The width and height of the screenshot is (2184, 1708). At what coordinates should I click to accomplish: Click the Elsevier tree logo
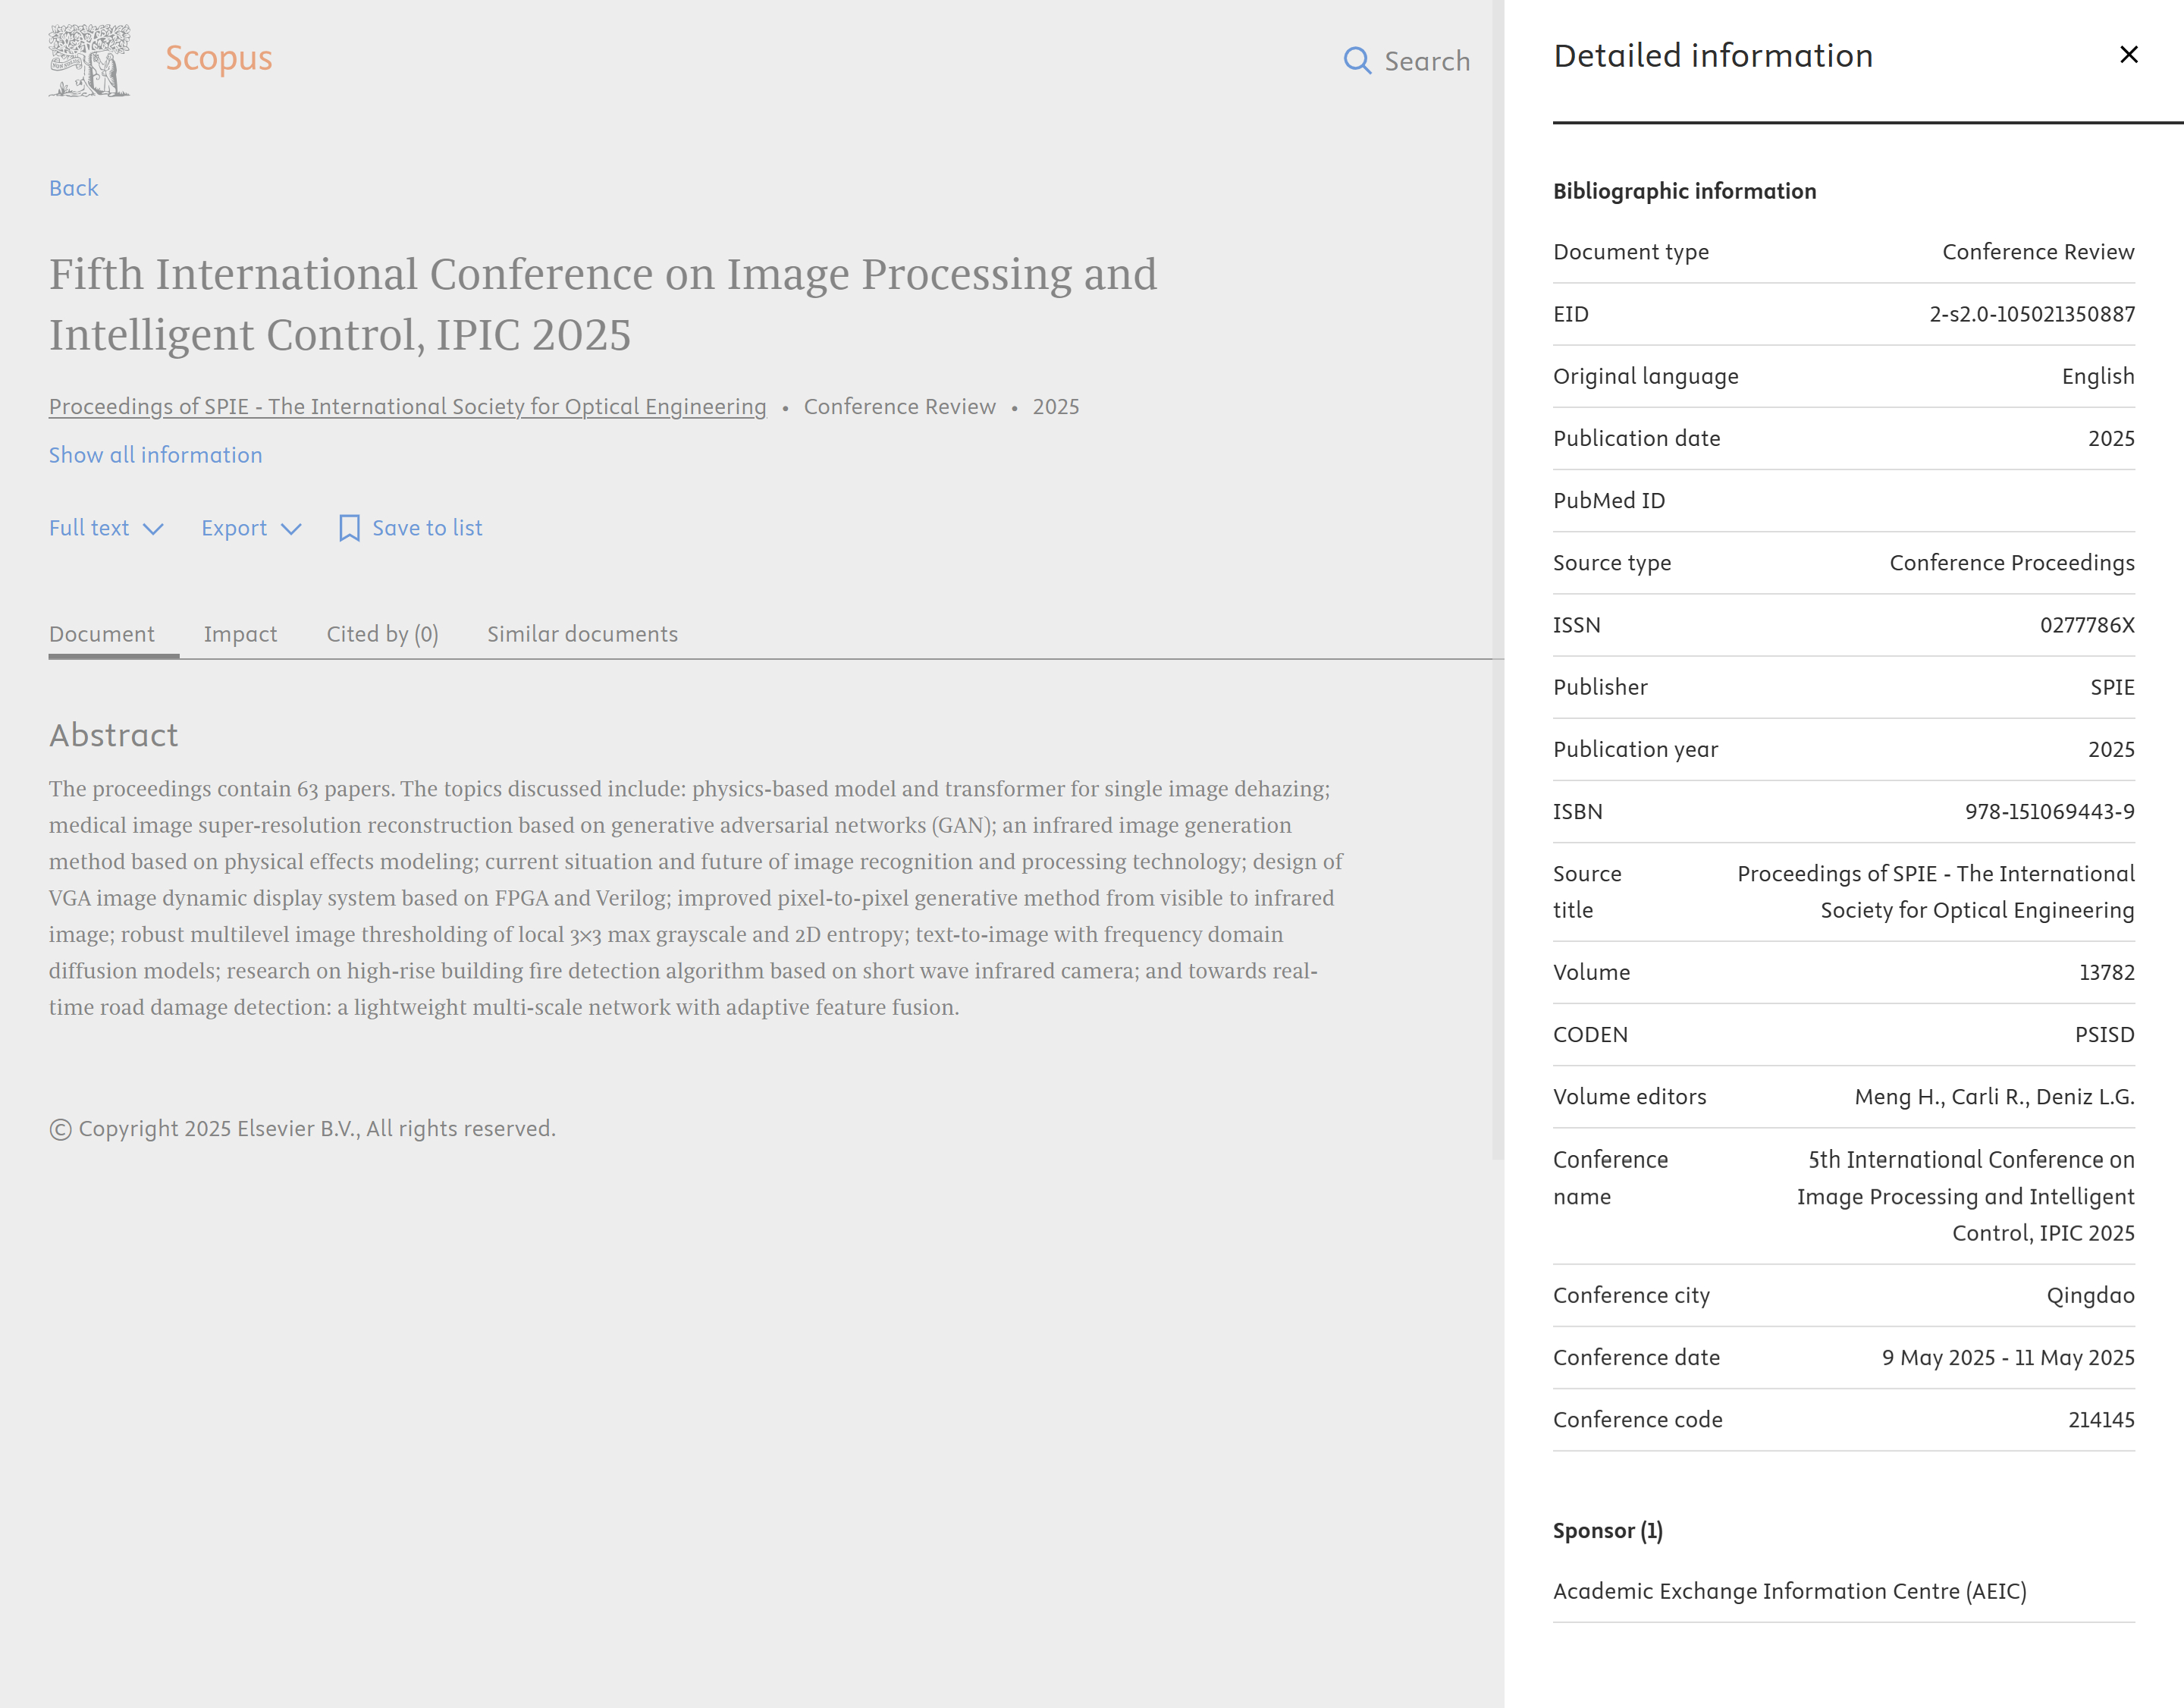[89, 60]
